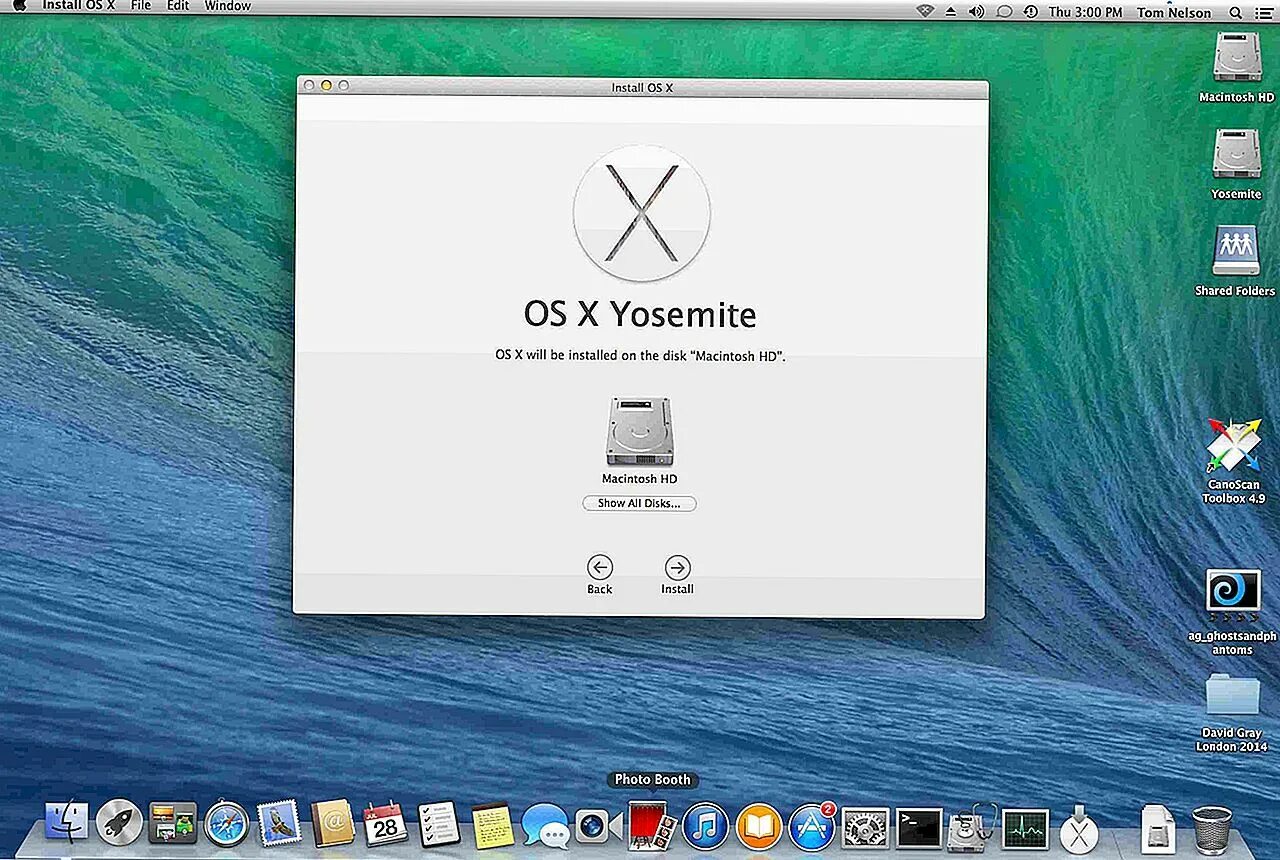This screenshot has width=1280, height=860.
Task: Open the Tom Nelson user menu
Action: (1174, 13)
